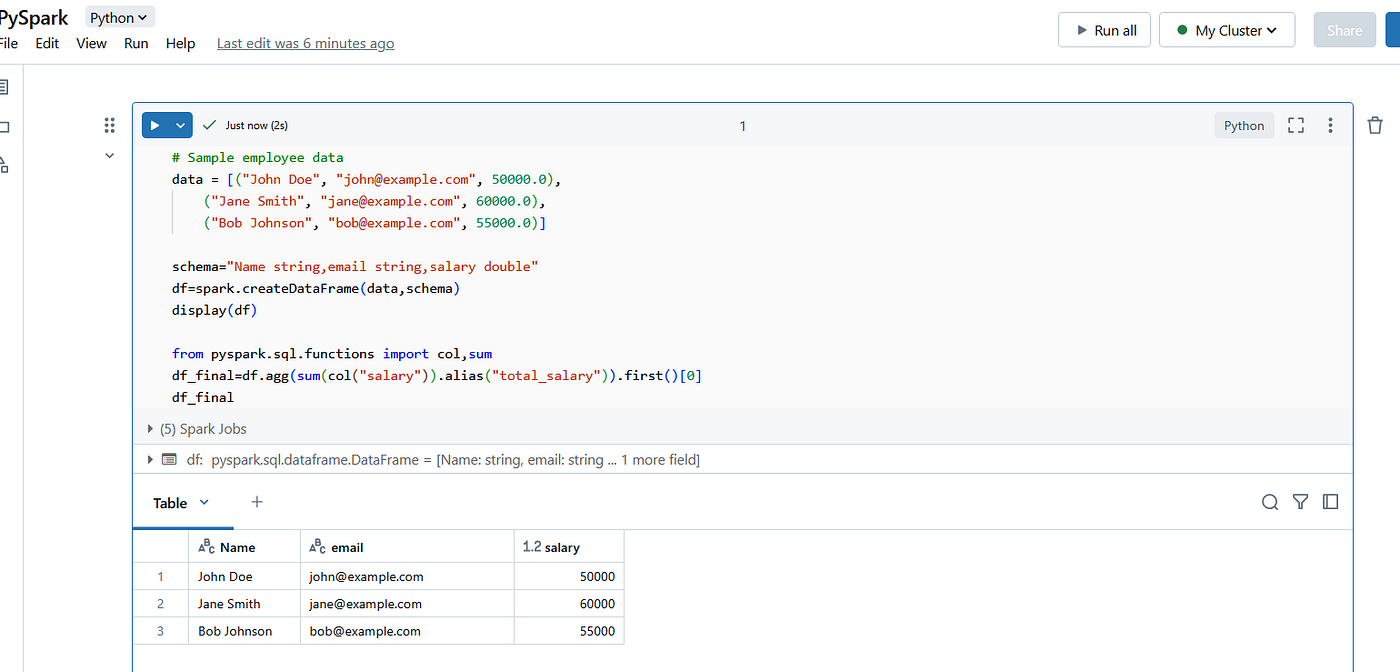
Task: Expand the cell to fullscreen
Action: (1296, 125)
